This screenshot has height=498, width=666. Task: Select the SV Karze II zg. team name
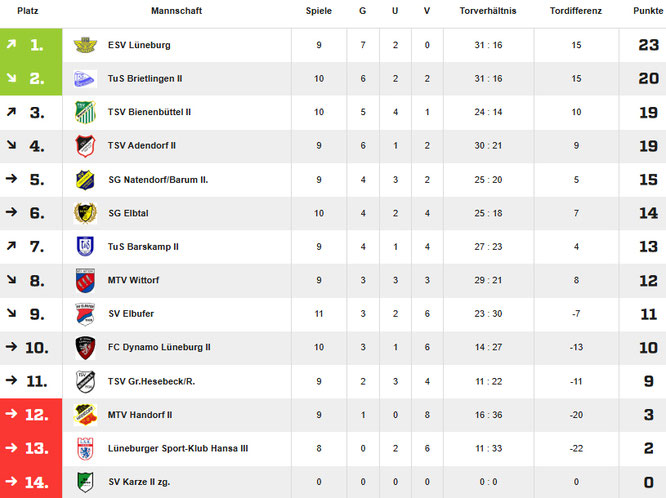[x=139, y=482]
